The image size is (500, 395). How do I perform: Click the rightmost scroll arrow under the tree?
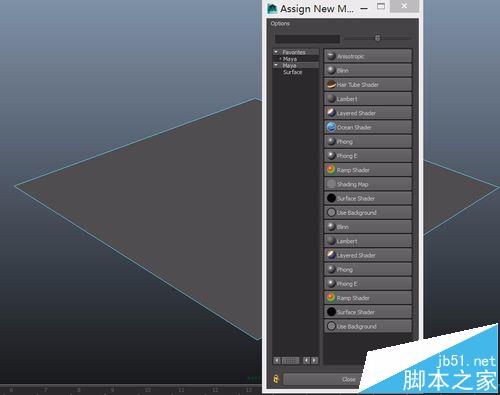tap(314, 360)
